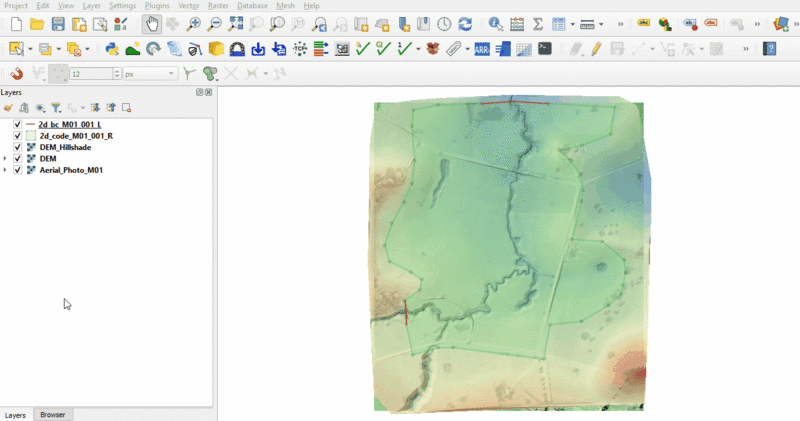Toggle visibility of 2d_code_M01_001_R layer
This screenshot has width=800, height=421.
click(18, 135)
